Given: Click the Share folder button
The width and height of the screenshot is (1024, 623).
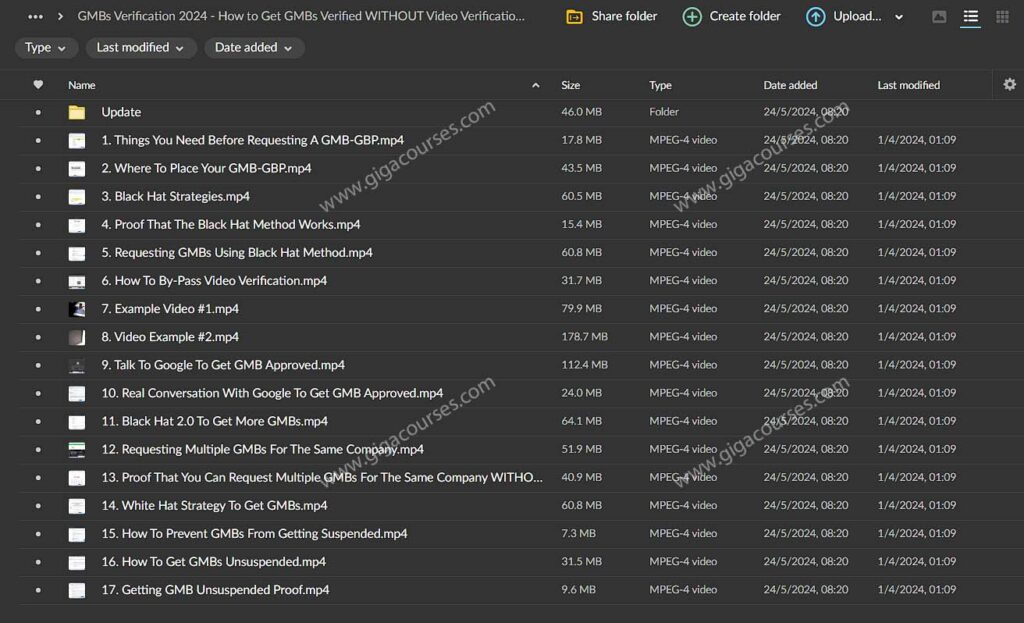Looking at the screenshot, I should (610, 16).
